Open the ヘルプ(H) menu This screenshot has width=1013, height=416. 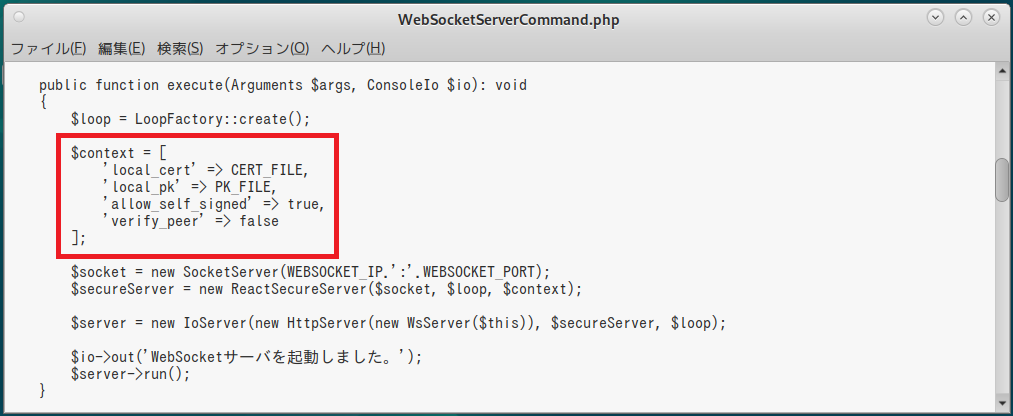353,48
